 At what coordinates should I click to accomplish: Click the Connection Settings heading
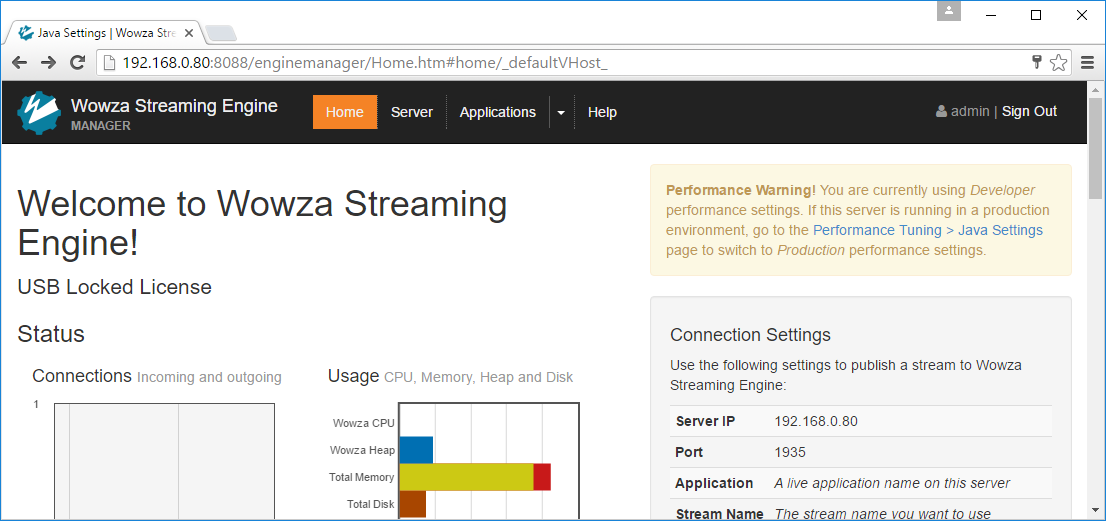[750, 334]
